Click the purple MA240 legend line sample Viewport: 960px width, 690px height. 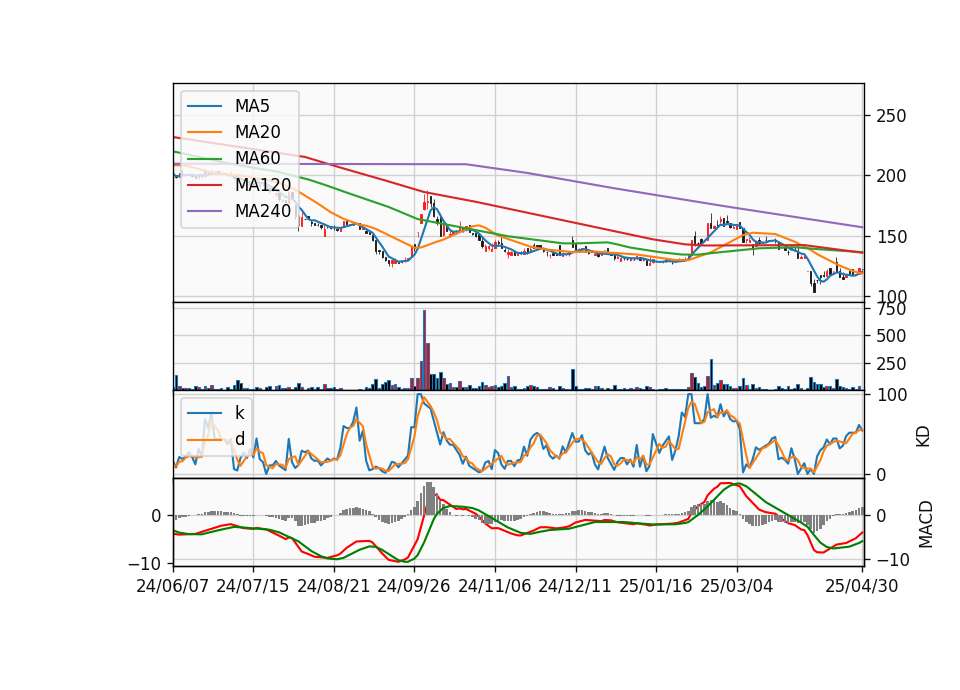pos(204,211)
